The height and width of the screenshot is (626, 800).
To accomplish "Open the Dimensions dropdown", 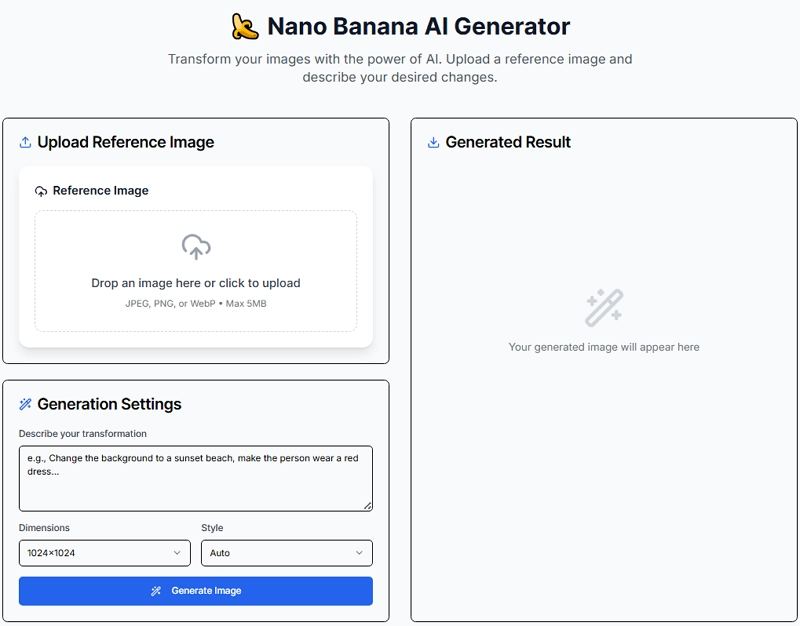I will [x=103, y=552].
